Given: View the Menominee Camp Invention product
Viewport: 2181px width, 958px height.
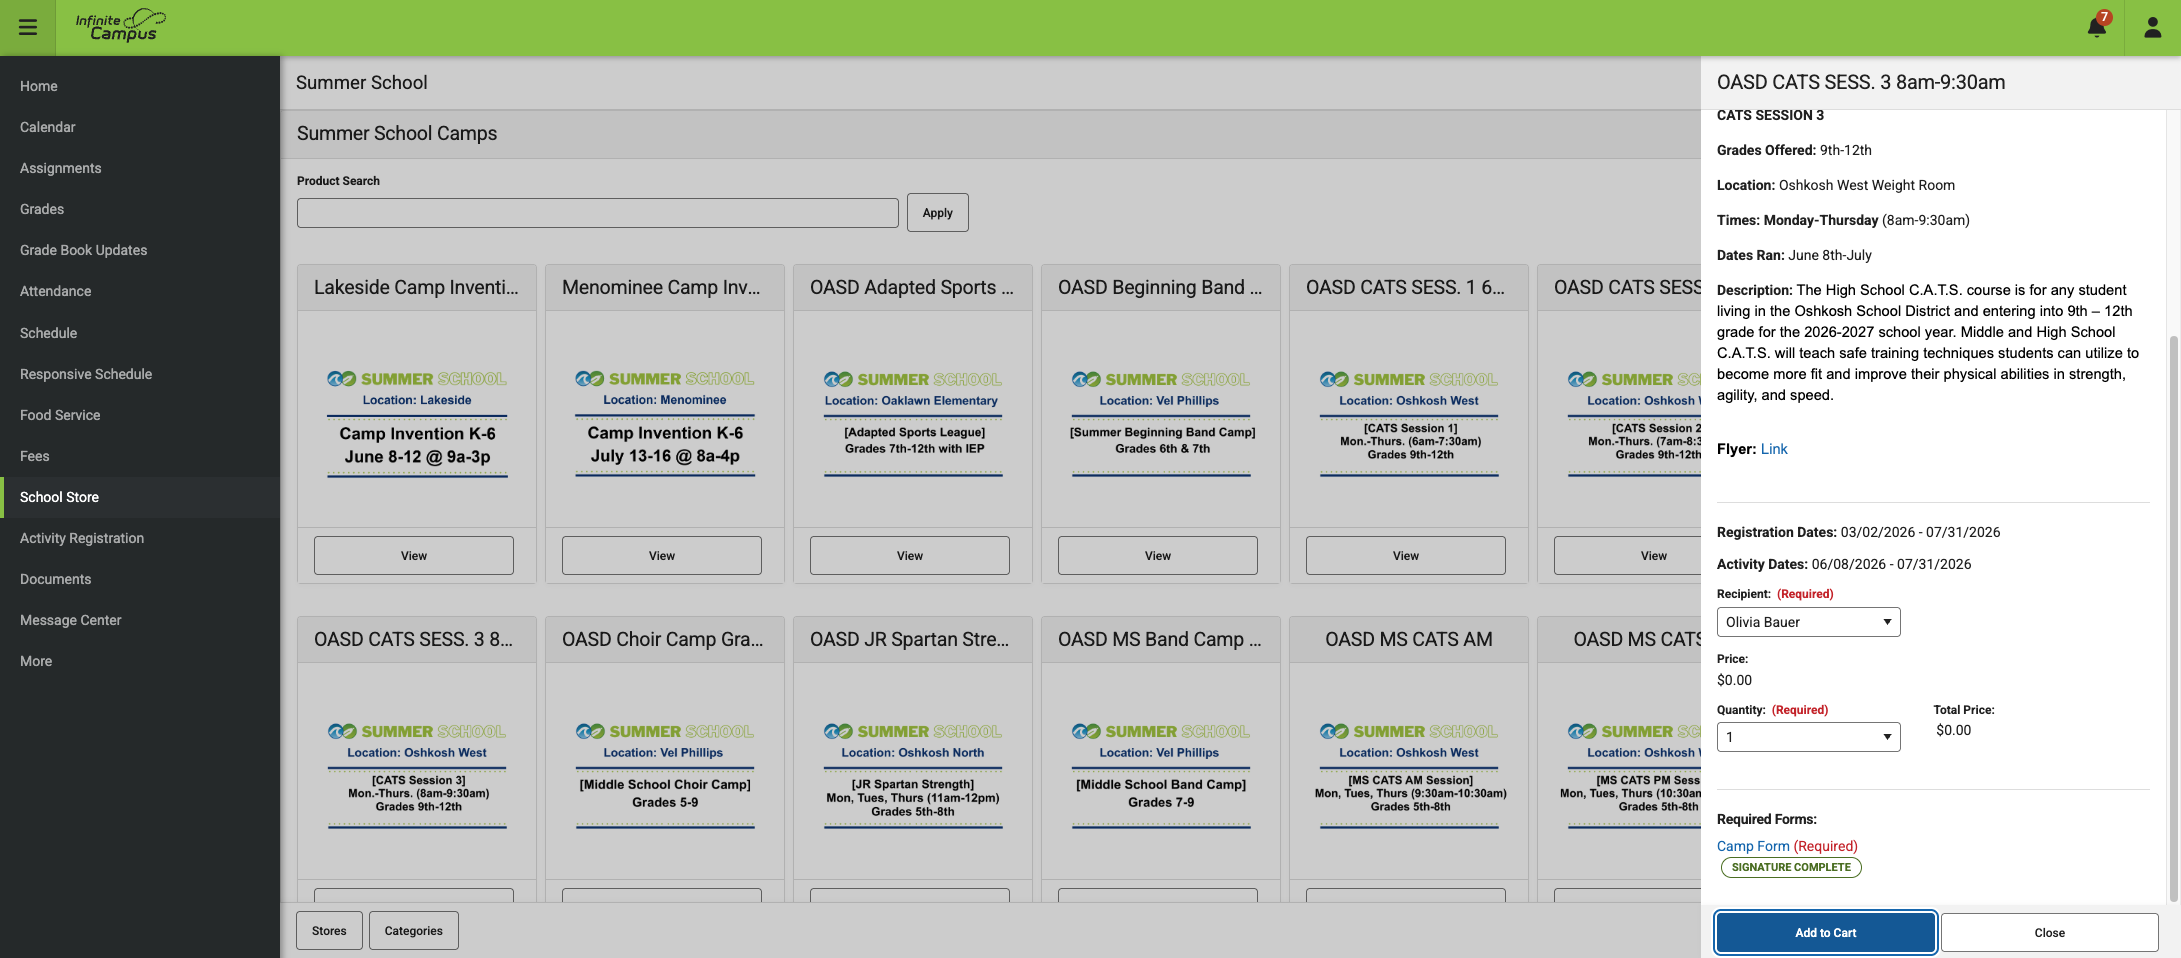Looking at the screenshot, I should (x=662, y=556).
